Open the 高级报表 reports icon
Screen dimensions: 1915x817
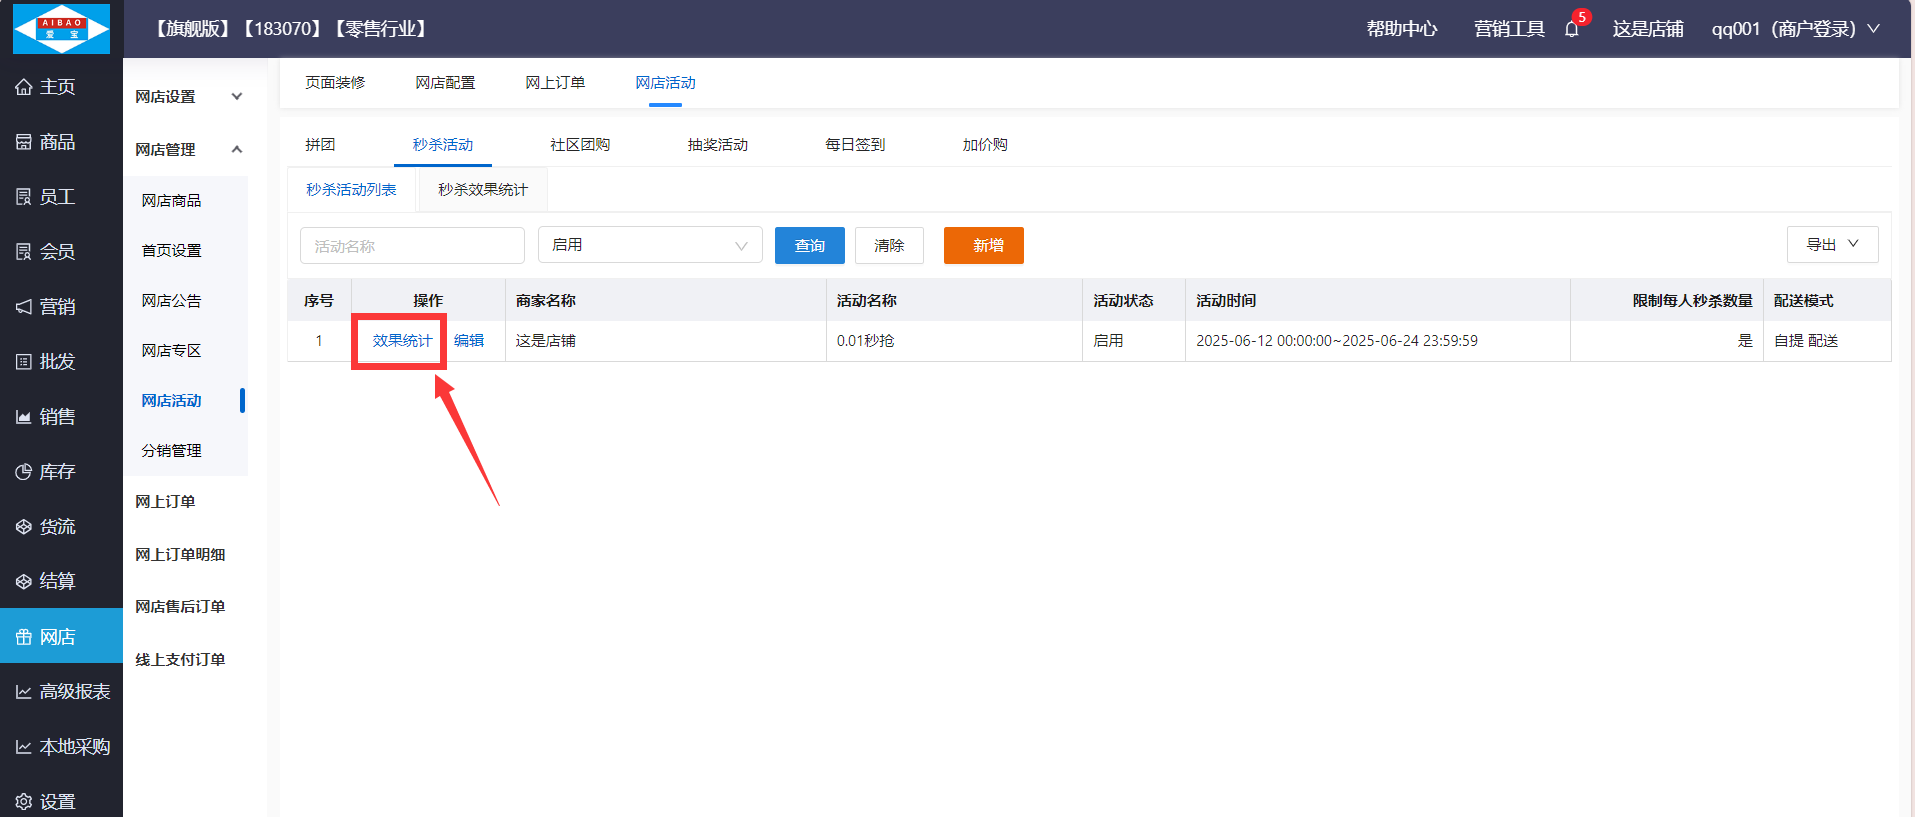click(24, 692)
